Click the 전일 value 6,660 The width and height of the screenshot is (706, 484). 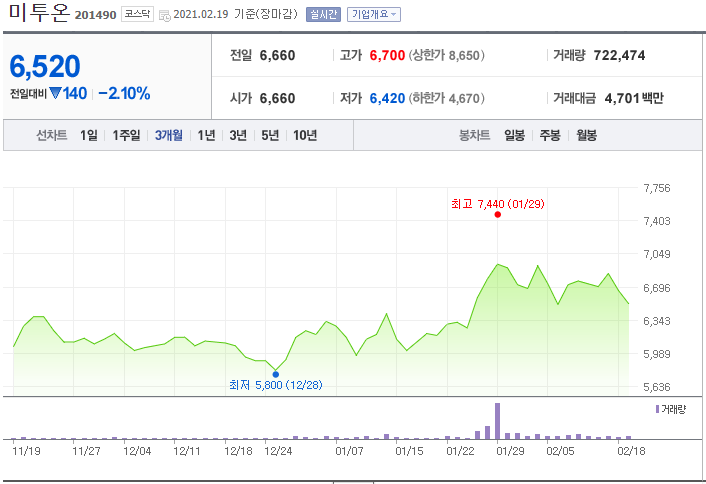(277, 55)
